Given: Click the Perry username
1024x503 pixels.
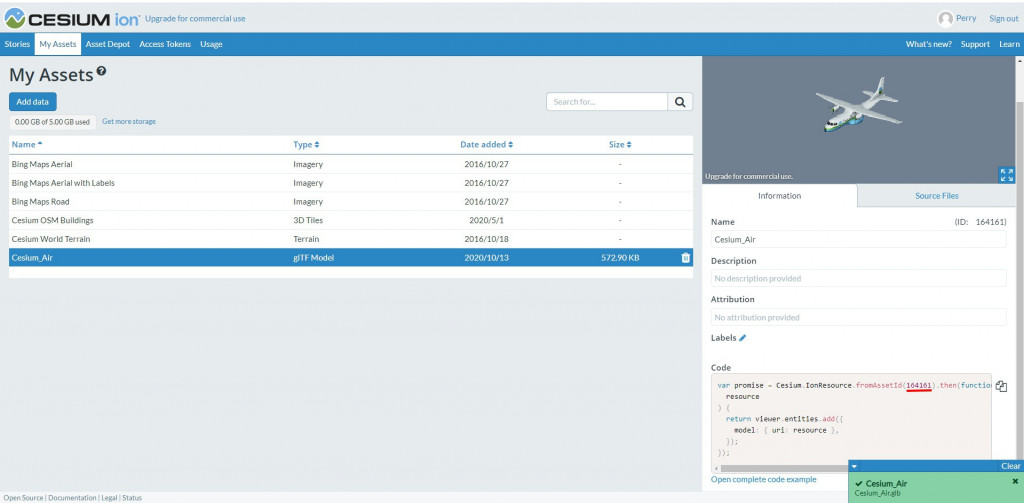Looking at the screenshot, I should (x=966, y=18).
